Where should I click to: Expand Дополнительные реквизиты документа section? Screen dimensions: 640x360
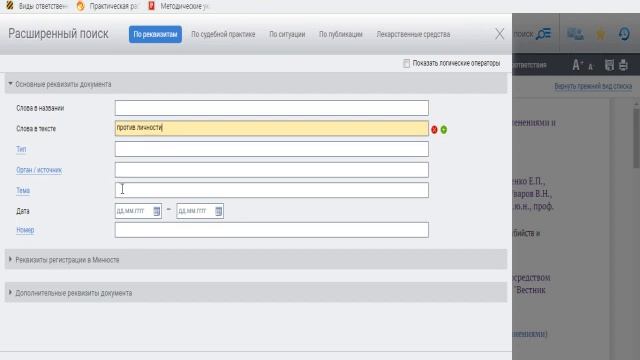pyautogui.click(x=256, y=293)
